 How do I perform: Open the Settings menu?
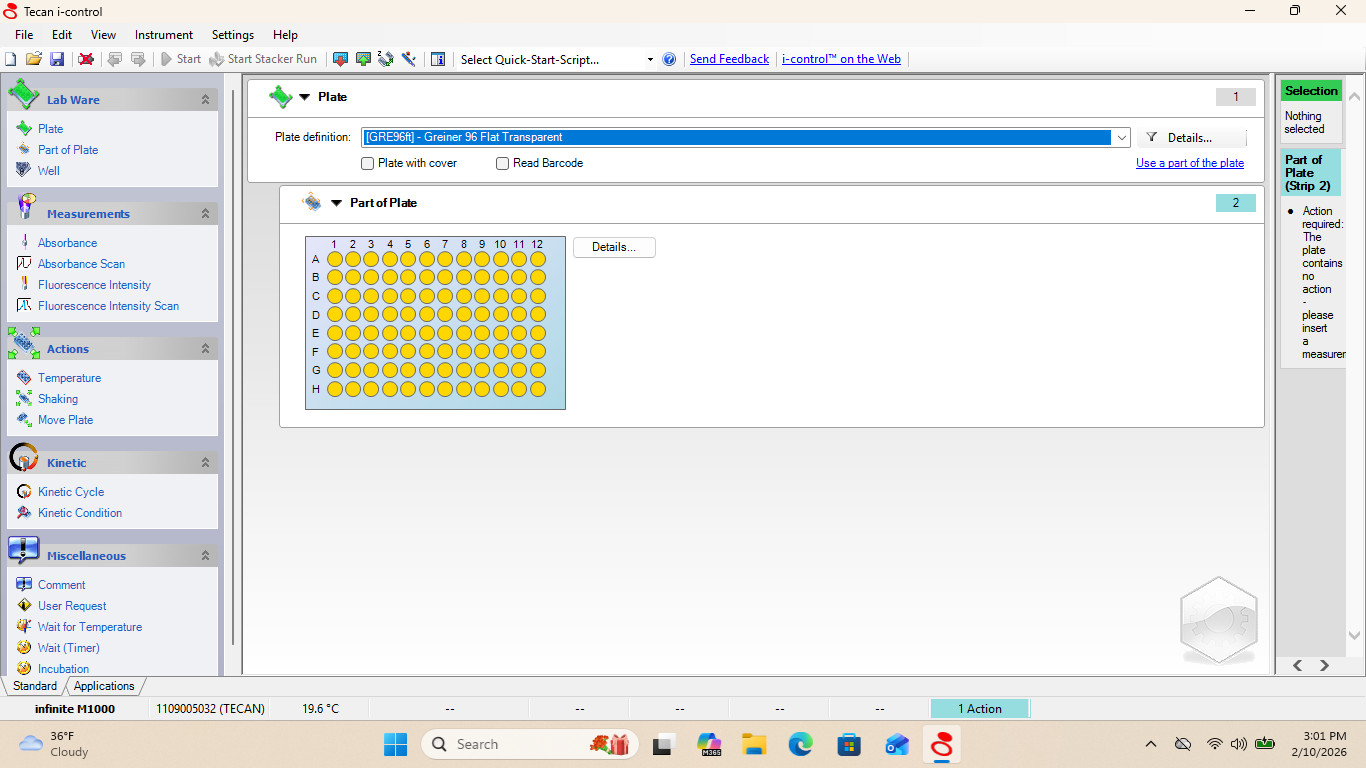click(x=233, y=35)
